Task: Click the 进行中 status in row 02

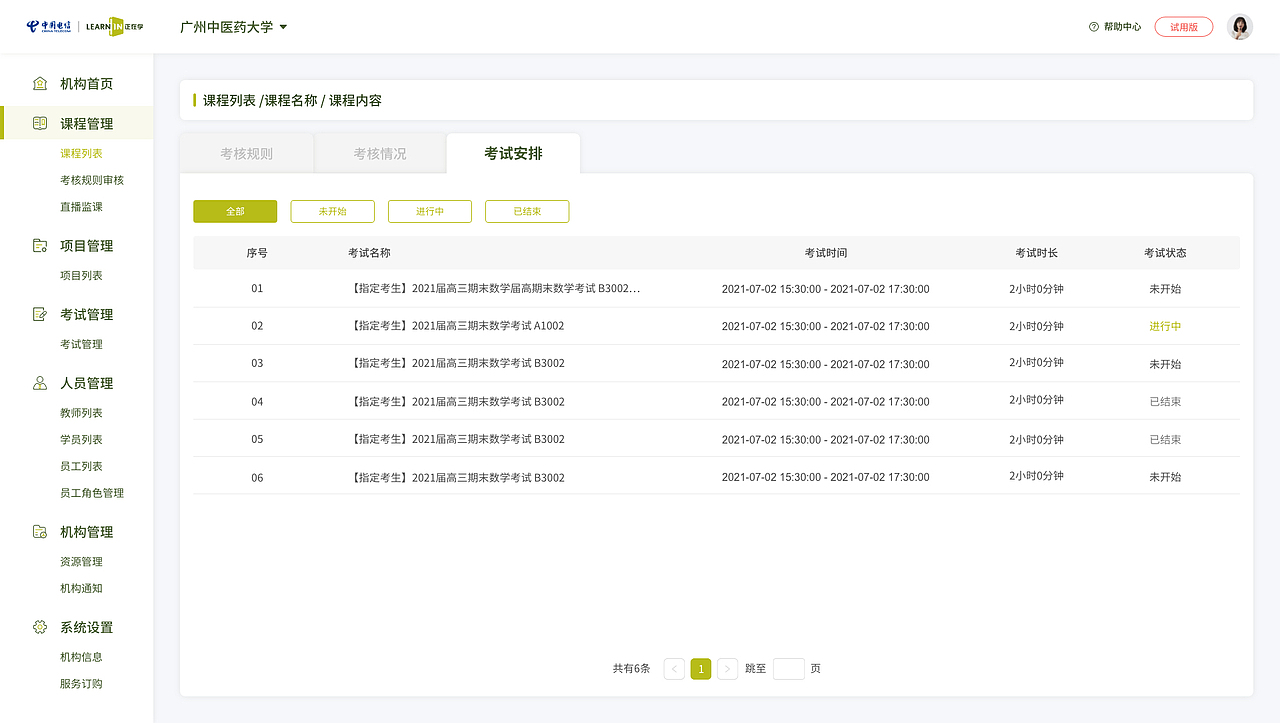Action: [x=1165, y=326]
